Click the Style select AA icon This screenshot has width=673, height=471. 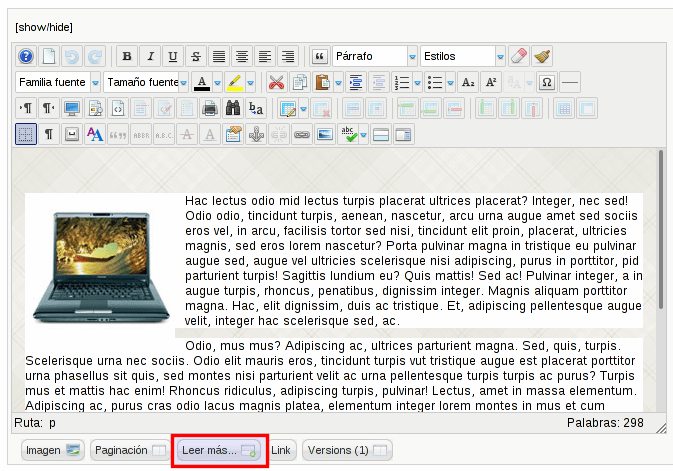point(95,134)
